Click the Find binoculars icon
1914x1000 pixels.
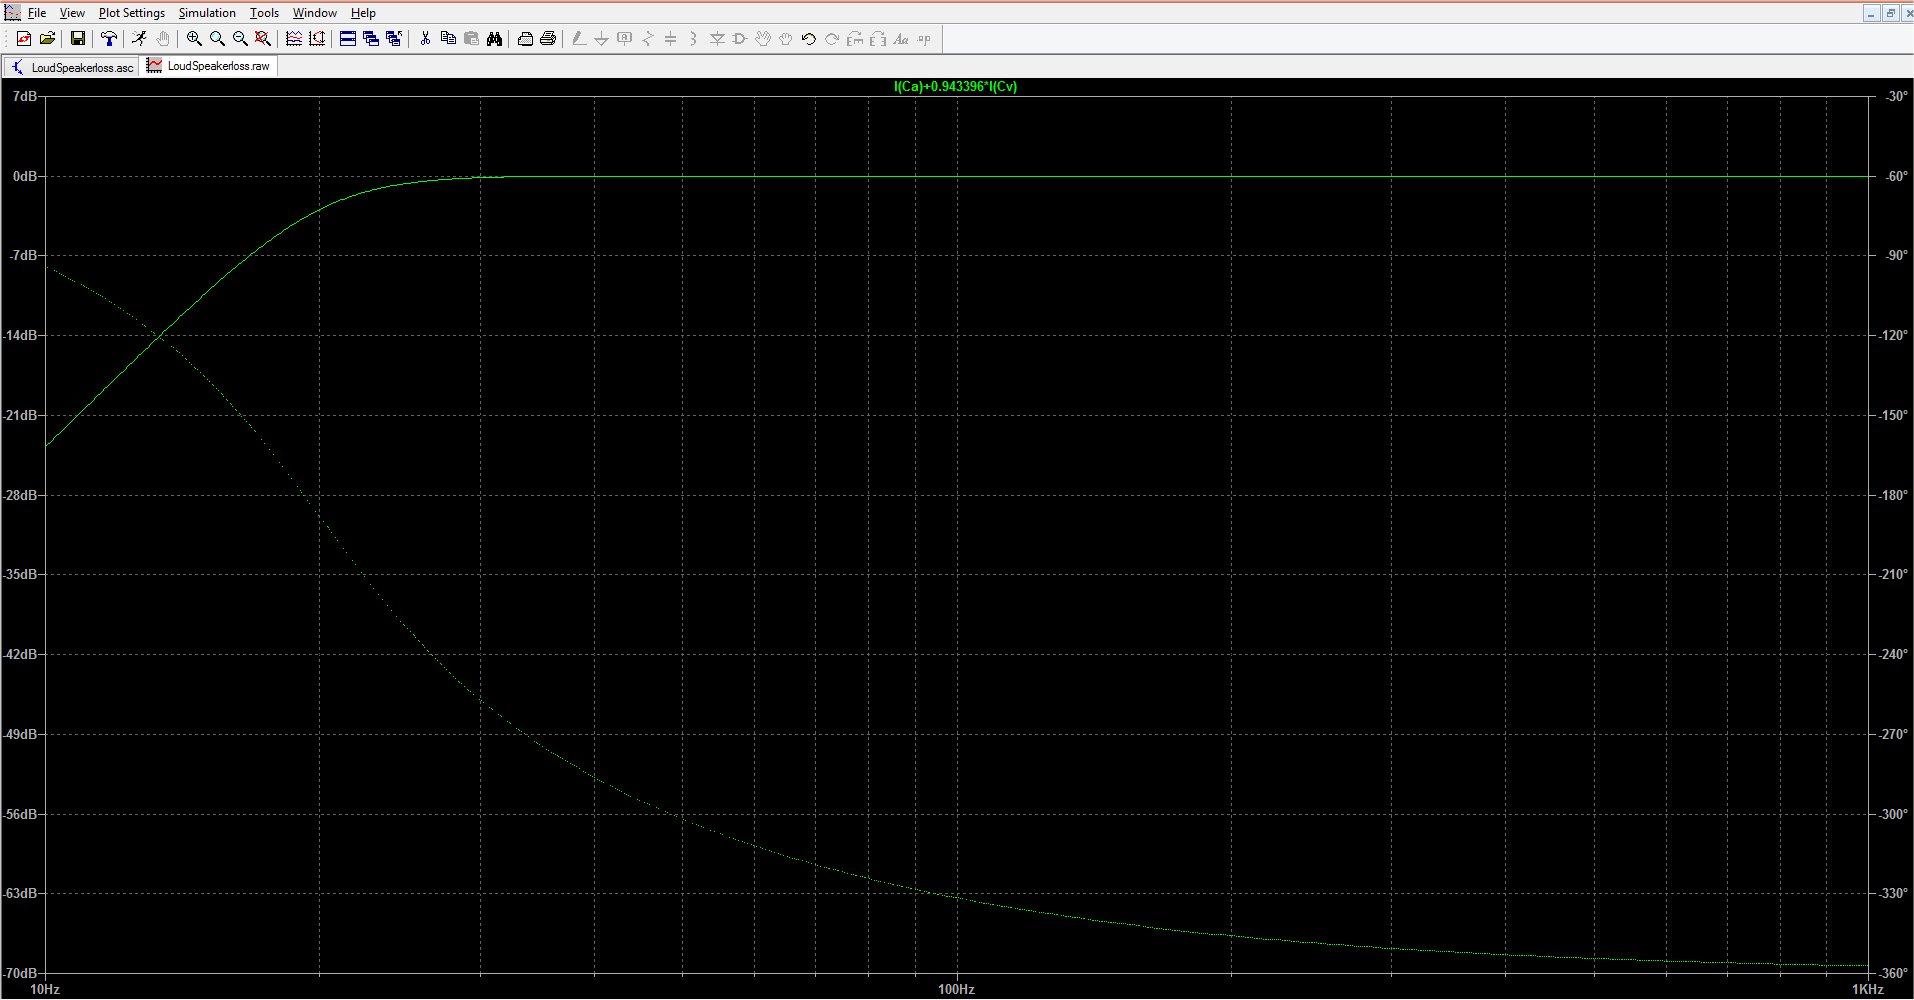coord(494,39)
